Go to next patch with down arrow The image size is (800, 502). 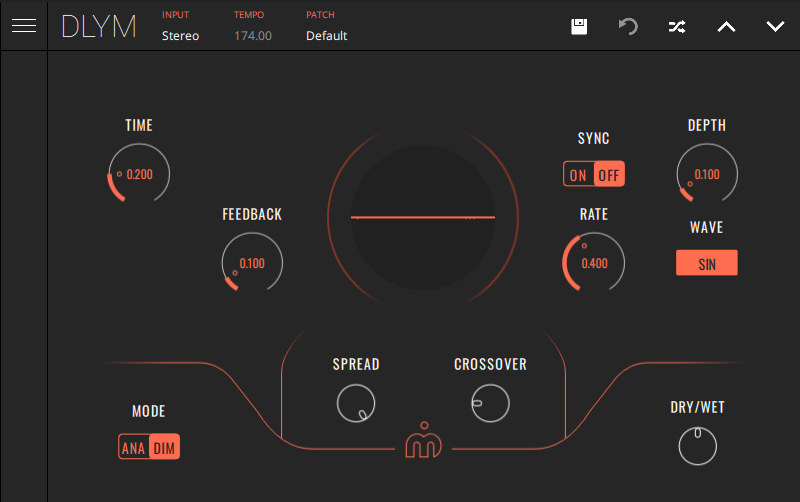pos(775,26)
